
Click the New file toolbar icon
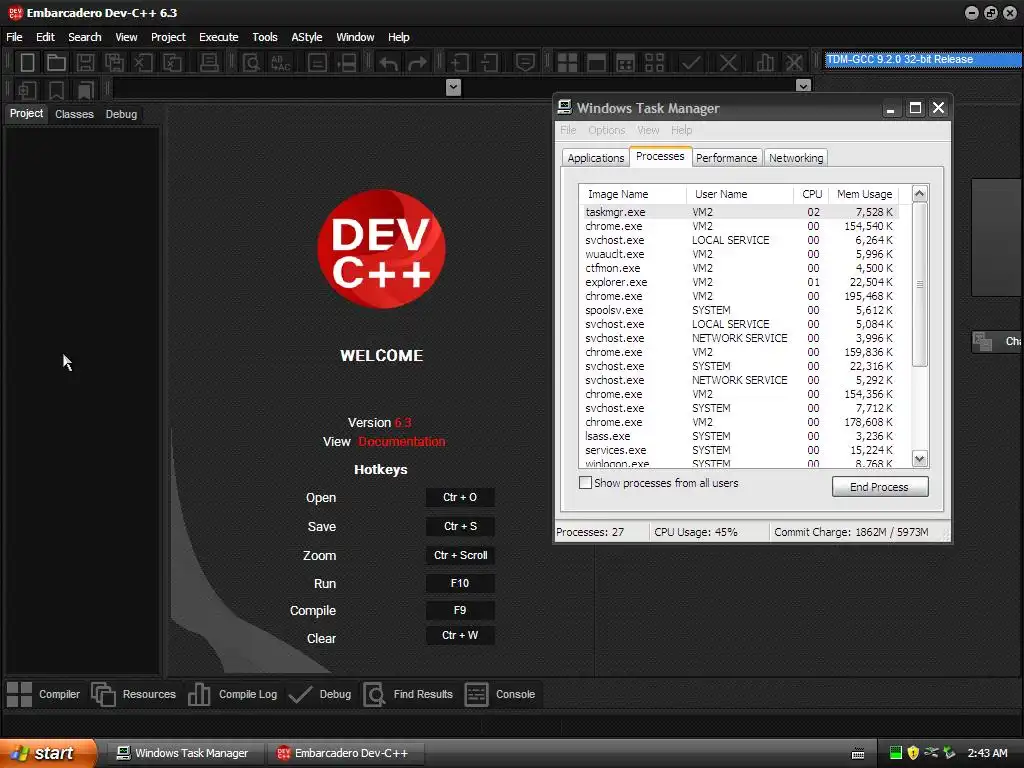click(27, 63)
